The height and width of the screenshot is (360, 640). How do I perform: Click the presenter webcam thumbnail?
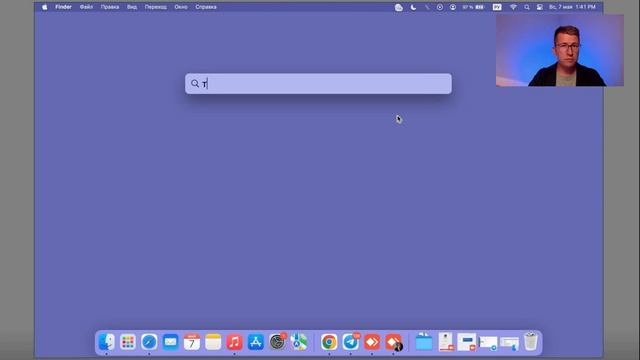click(560, 50)
